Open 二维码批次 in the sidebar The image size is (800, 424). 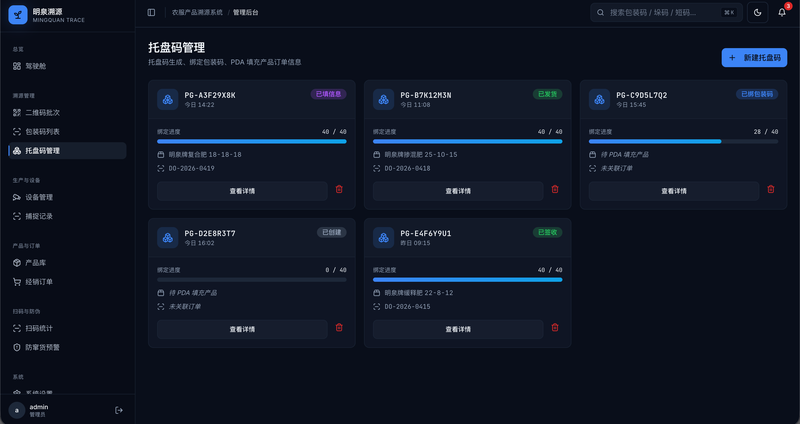click(x=67, y=112)
